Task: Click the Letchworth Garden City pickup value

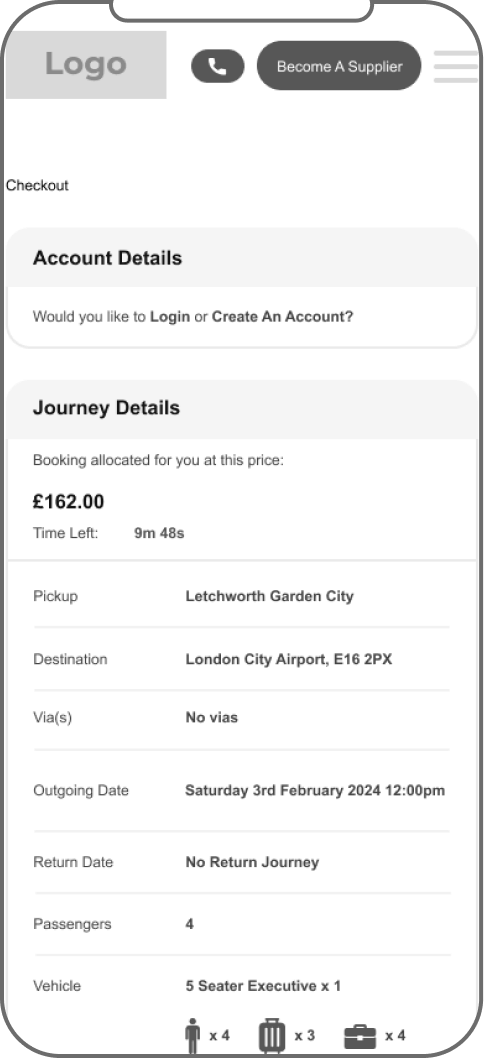Action: click(269, 596)
